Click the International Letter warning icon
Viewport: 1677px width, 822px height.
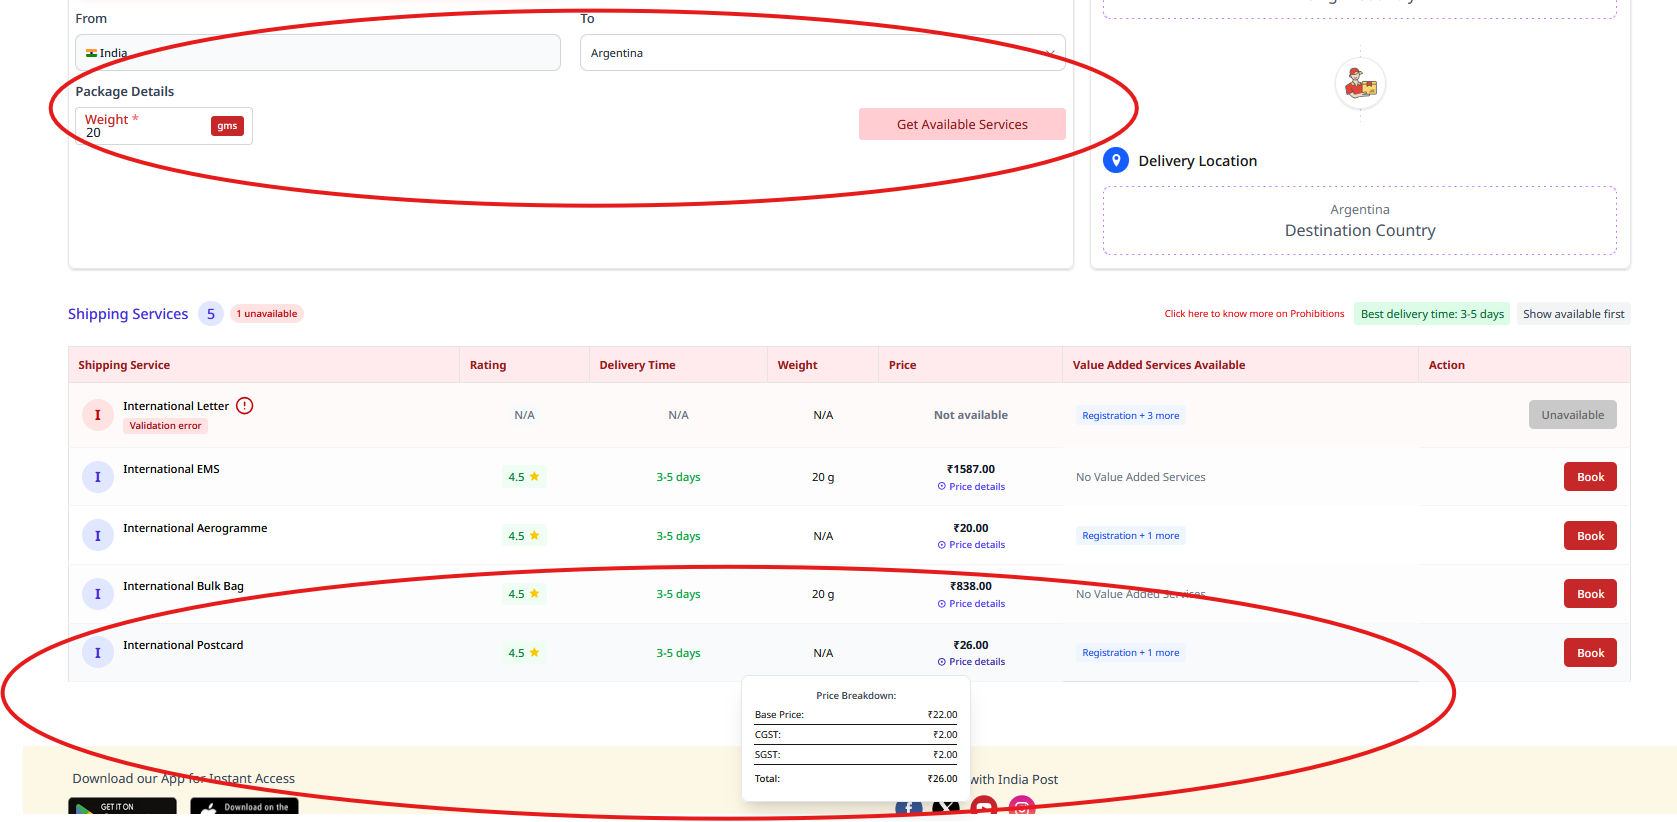[245, 406]
